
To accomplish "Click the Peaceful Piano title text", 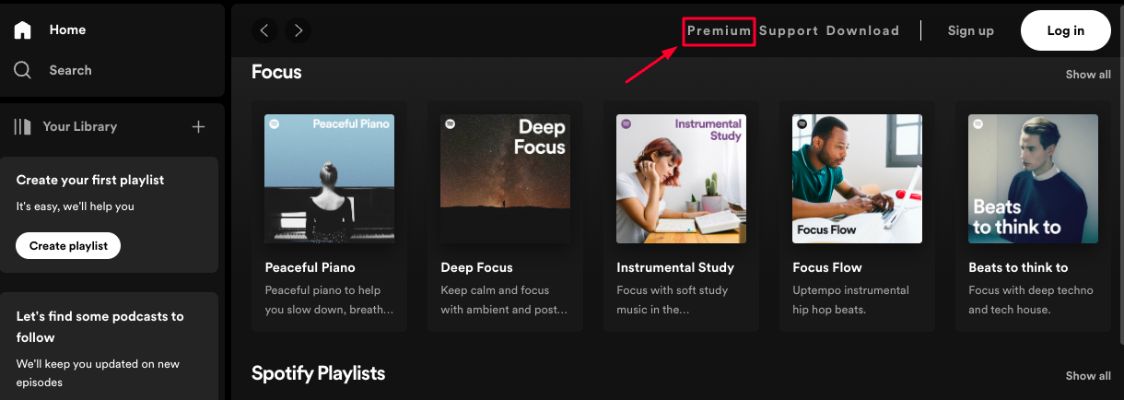I will [x=310, y=267].
